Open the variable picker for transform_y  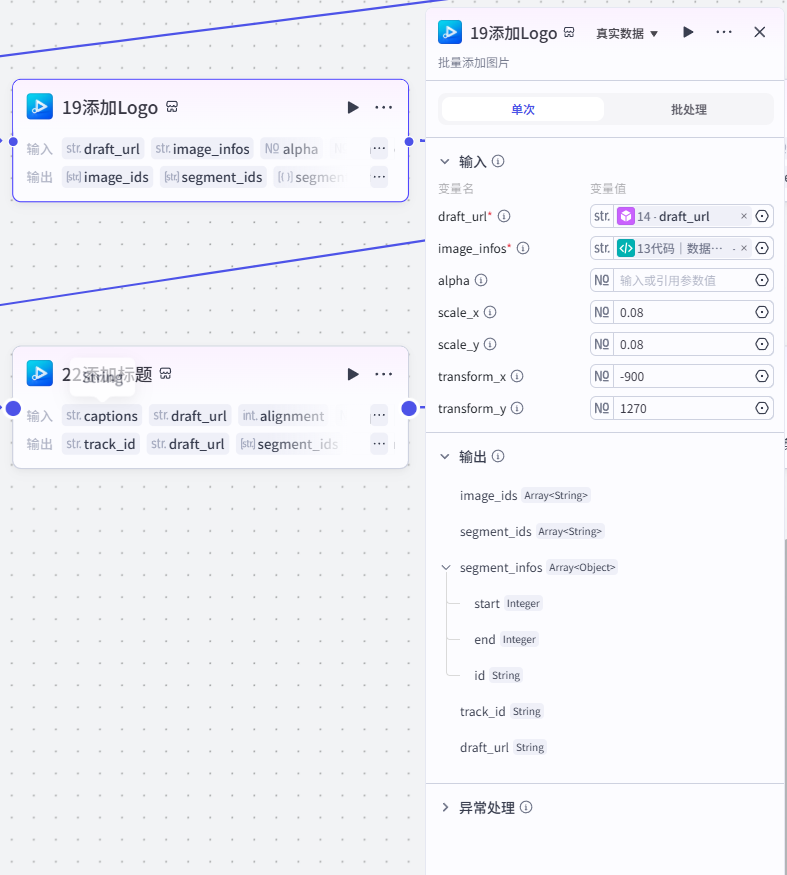click(762, 408)
